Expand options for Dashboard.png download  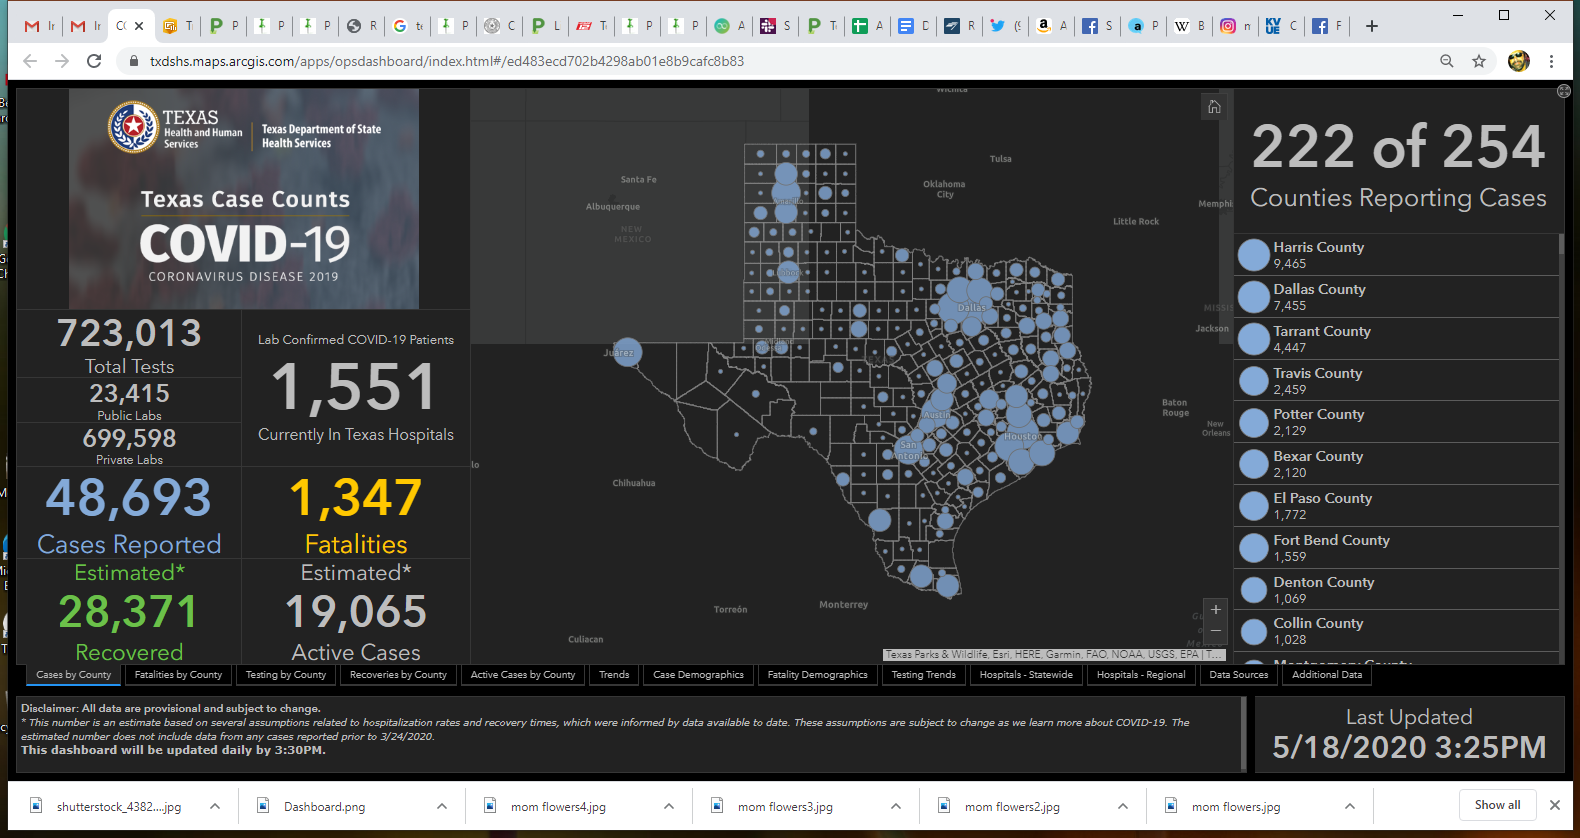[x=442, y=806]
